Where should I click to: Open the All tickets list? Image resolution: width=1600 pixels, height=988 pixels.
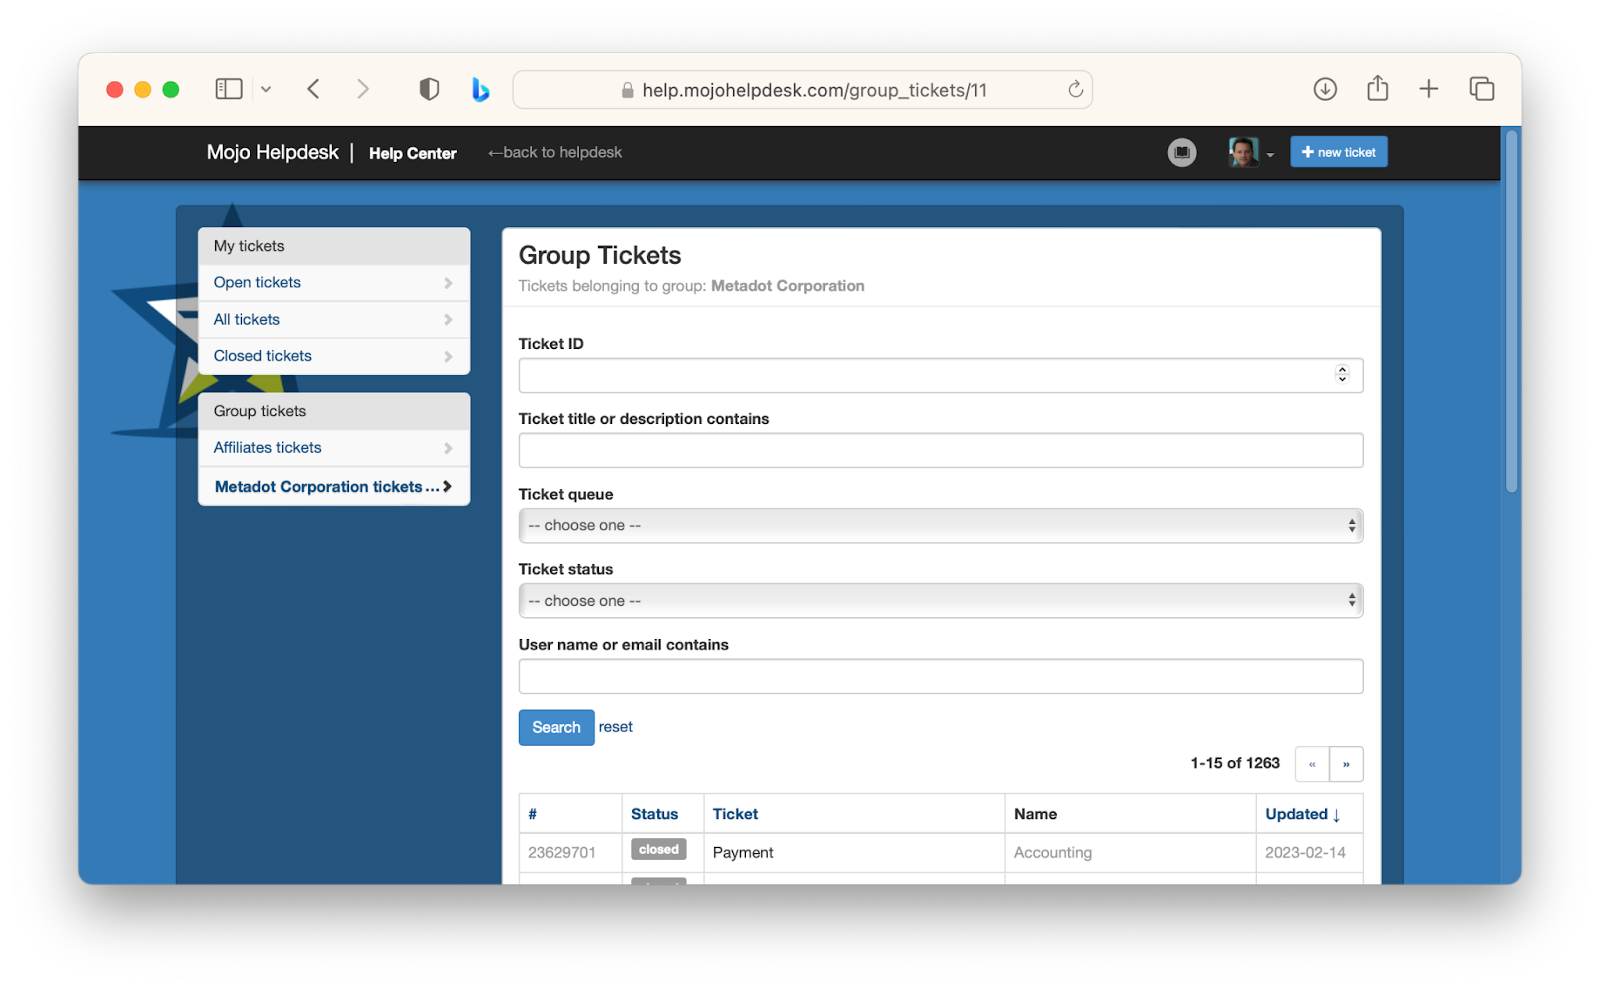click(334, 320)
